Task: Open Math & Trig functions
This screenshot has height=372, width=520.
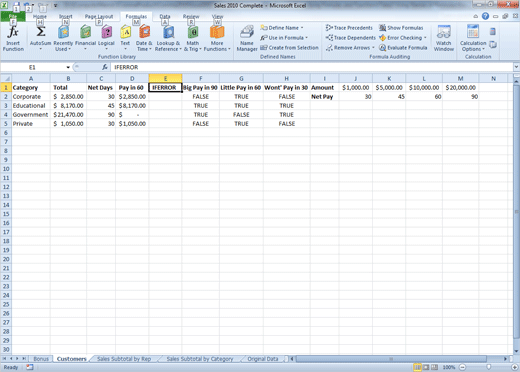Action: pos(193,39)
